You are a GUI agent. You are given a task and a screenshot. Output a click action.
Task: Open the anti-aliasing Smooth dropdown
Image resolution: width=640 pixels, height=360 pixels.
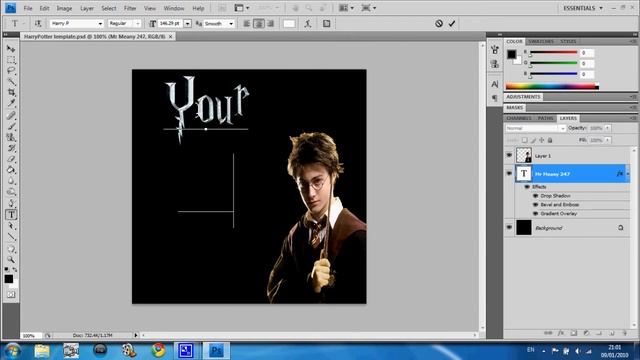231,24
